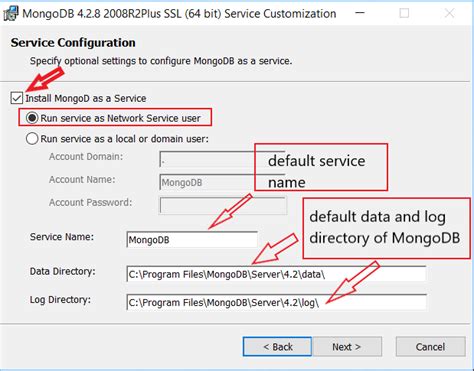The height and width of the screenshot is (371, 474).
Task: Click the 'Account Name:' label
Action: [82, 179]
